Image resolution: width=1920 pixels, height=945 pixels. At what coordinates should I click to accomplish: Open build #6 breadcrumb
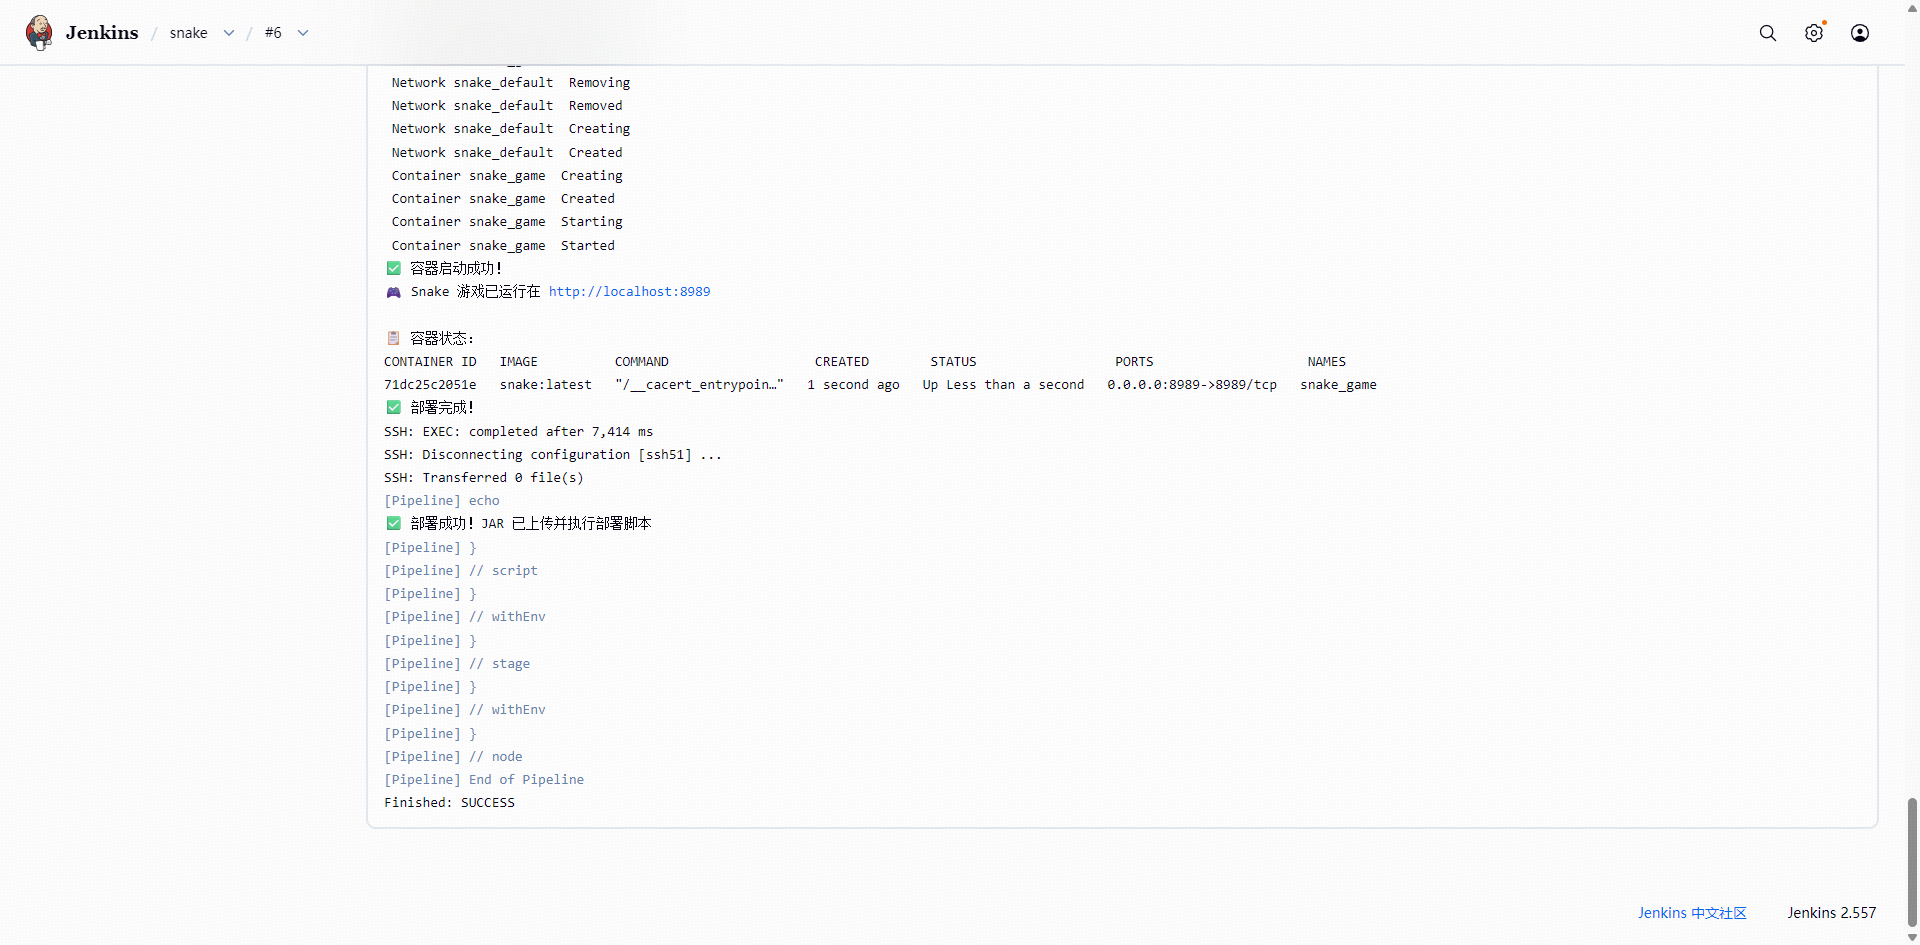(x=273, y=33)
